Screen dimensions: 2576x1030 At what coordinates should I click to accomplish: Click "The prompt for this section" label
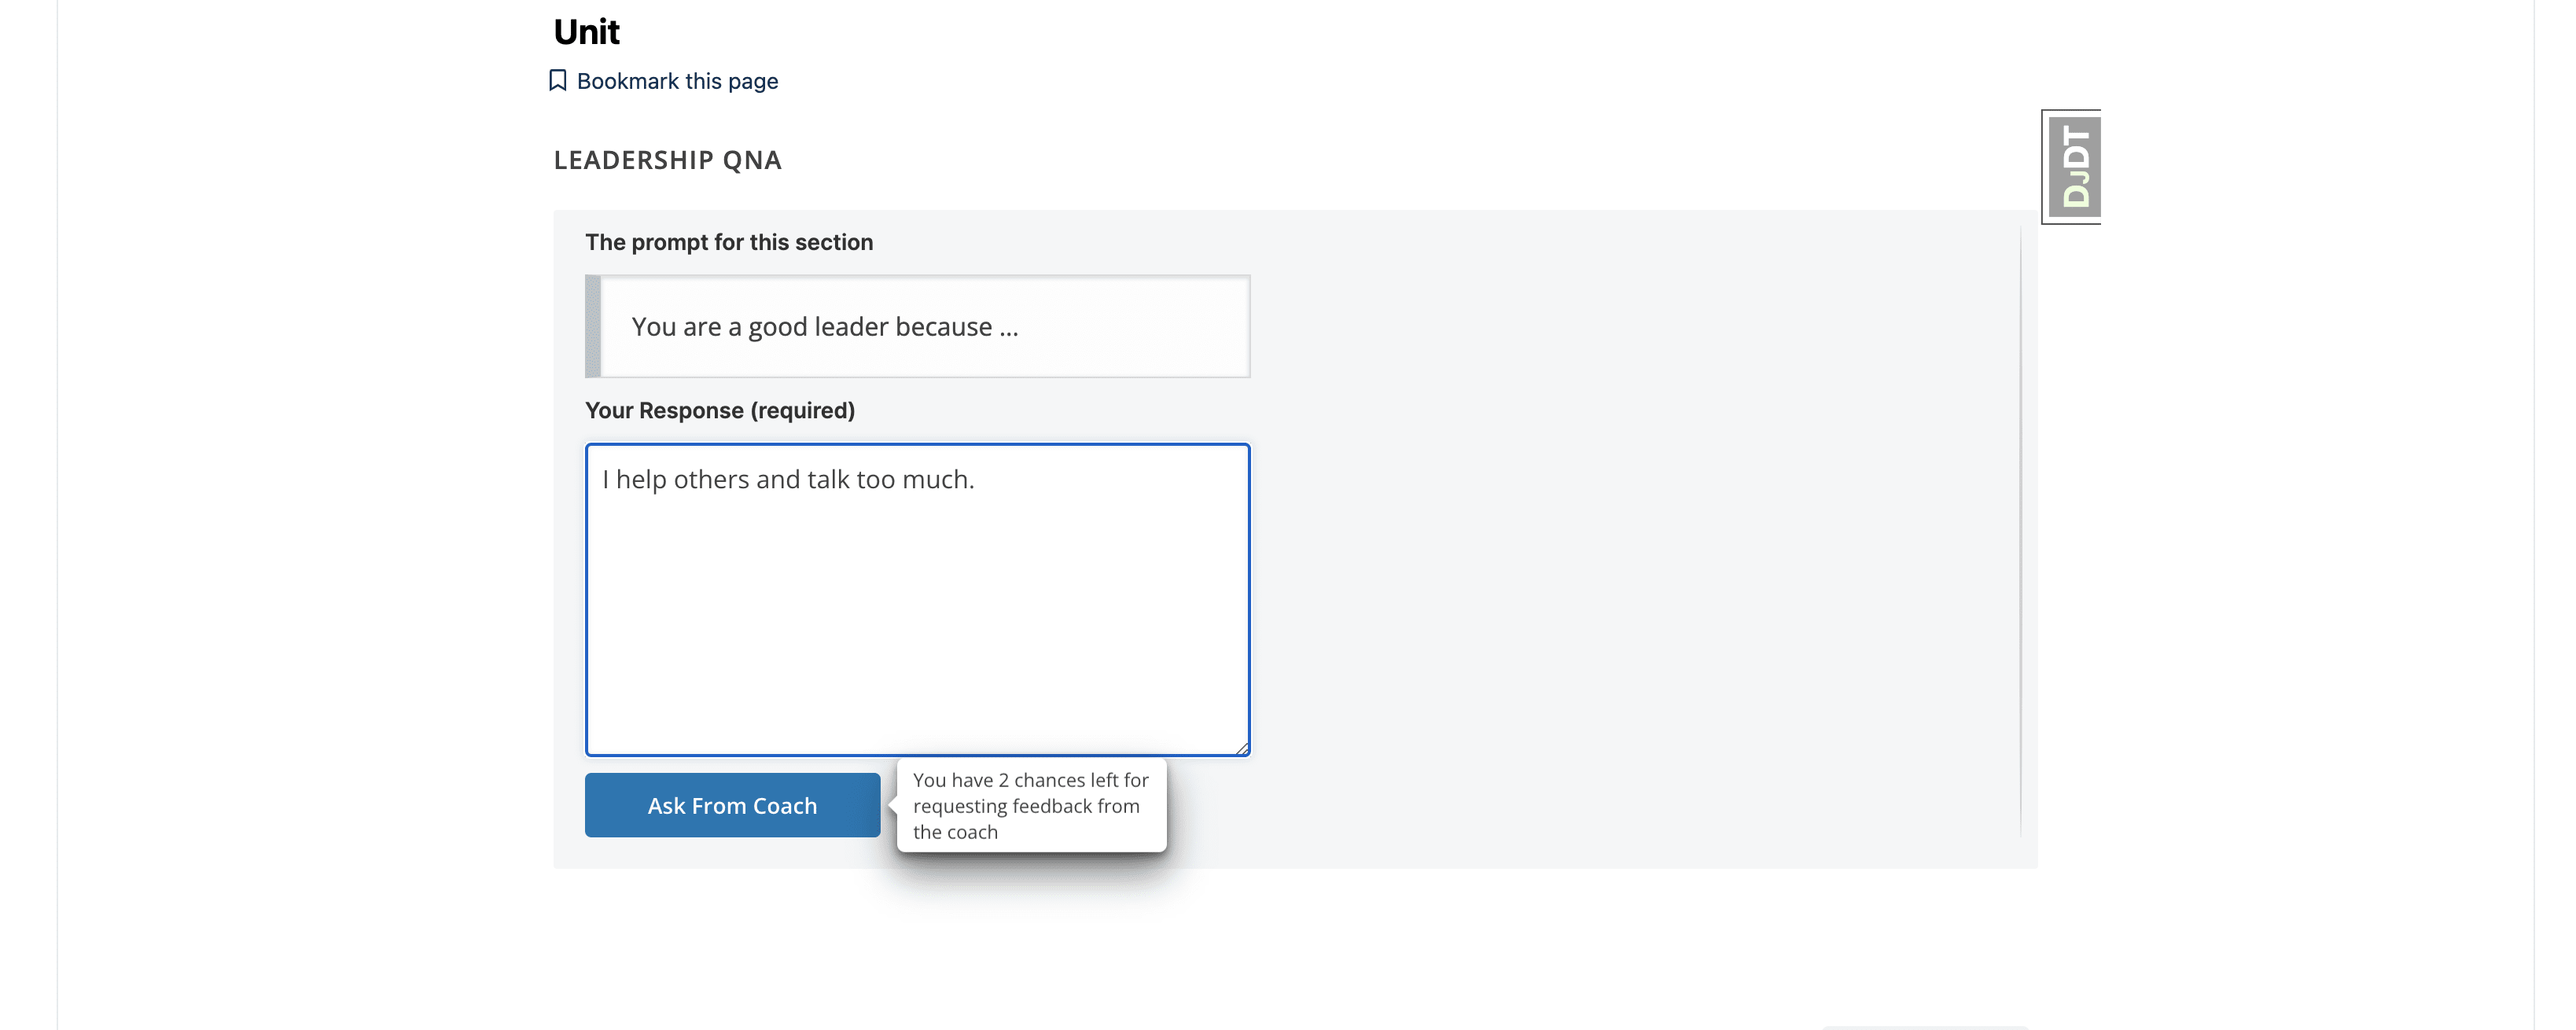coord(729,241)
